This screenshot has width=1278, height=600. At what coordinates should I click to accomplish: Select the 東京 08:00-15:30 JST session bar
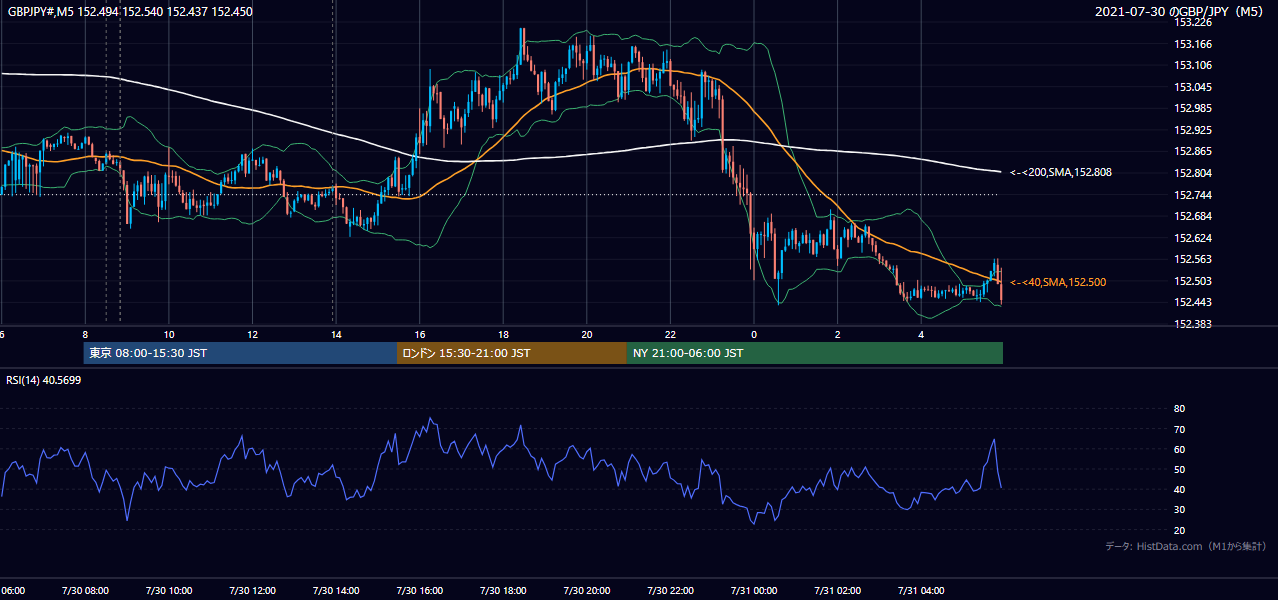[240, 353]
